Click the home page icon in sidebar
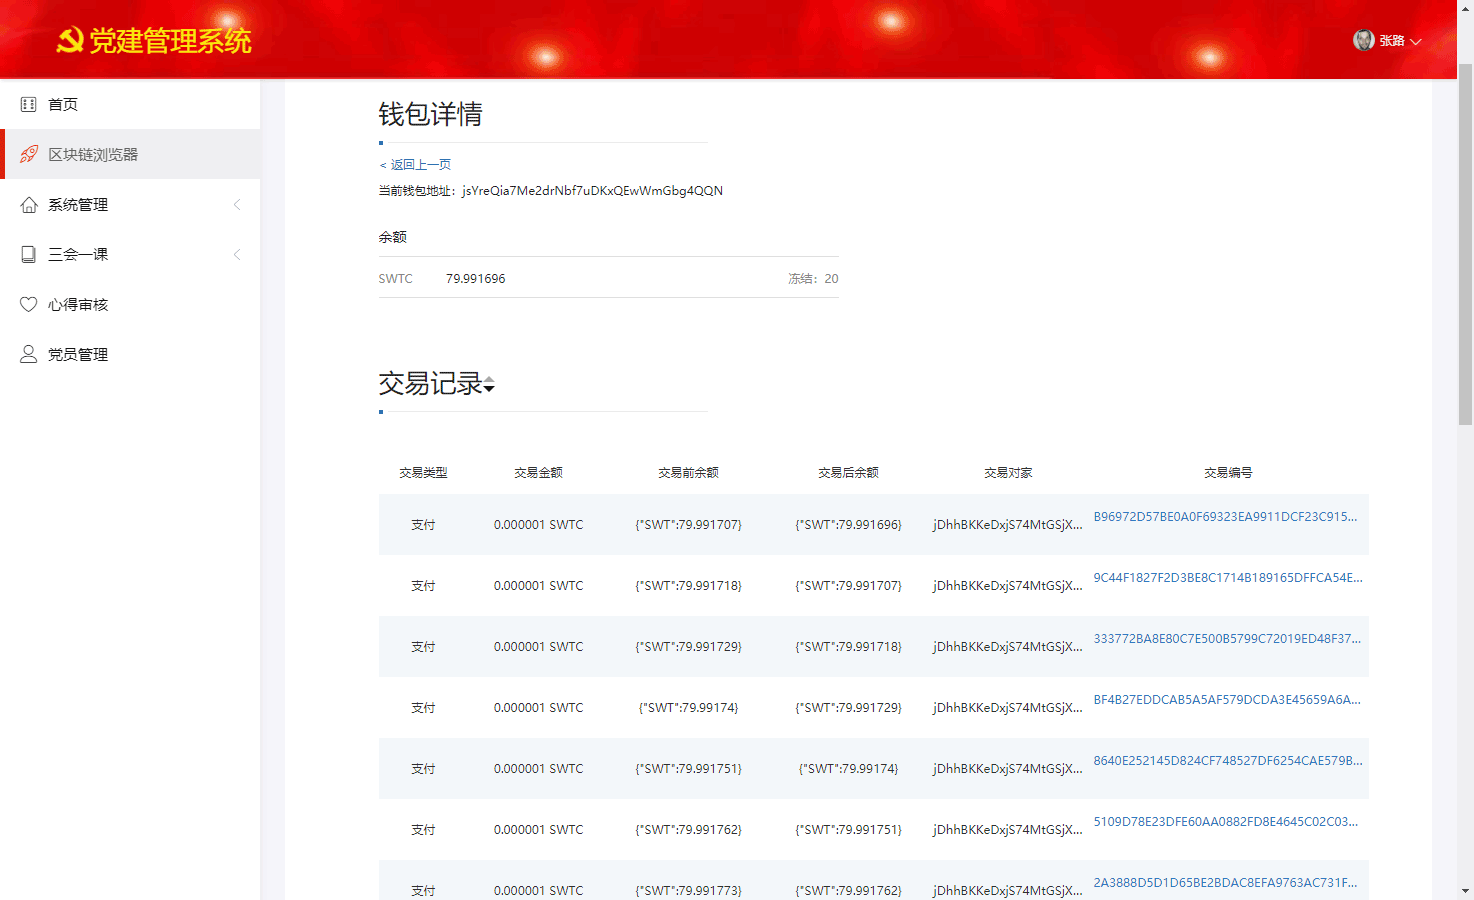 [28, 104]
